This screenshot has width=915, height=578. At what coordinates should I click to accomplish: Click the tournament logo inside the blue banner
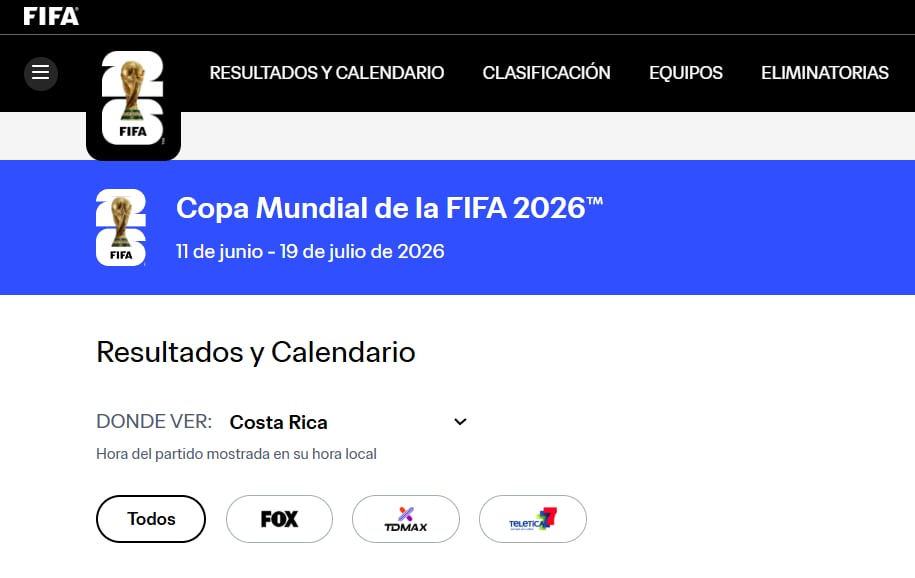click(120, 227)
